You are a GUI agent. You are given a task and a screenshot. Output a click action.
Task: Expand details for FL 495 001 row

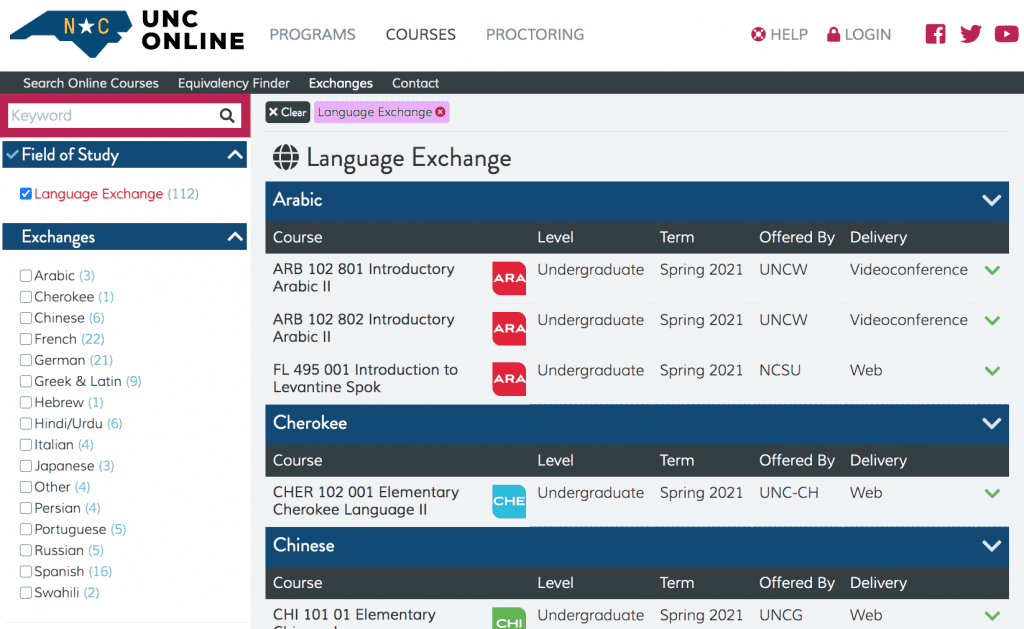click(x=992, y=371)
